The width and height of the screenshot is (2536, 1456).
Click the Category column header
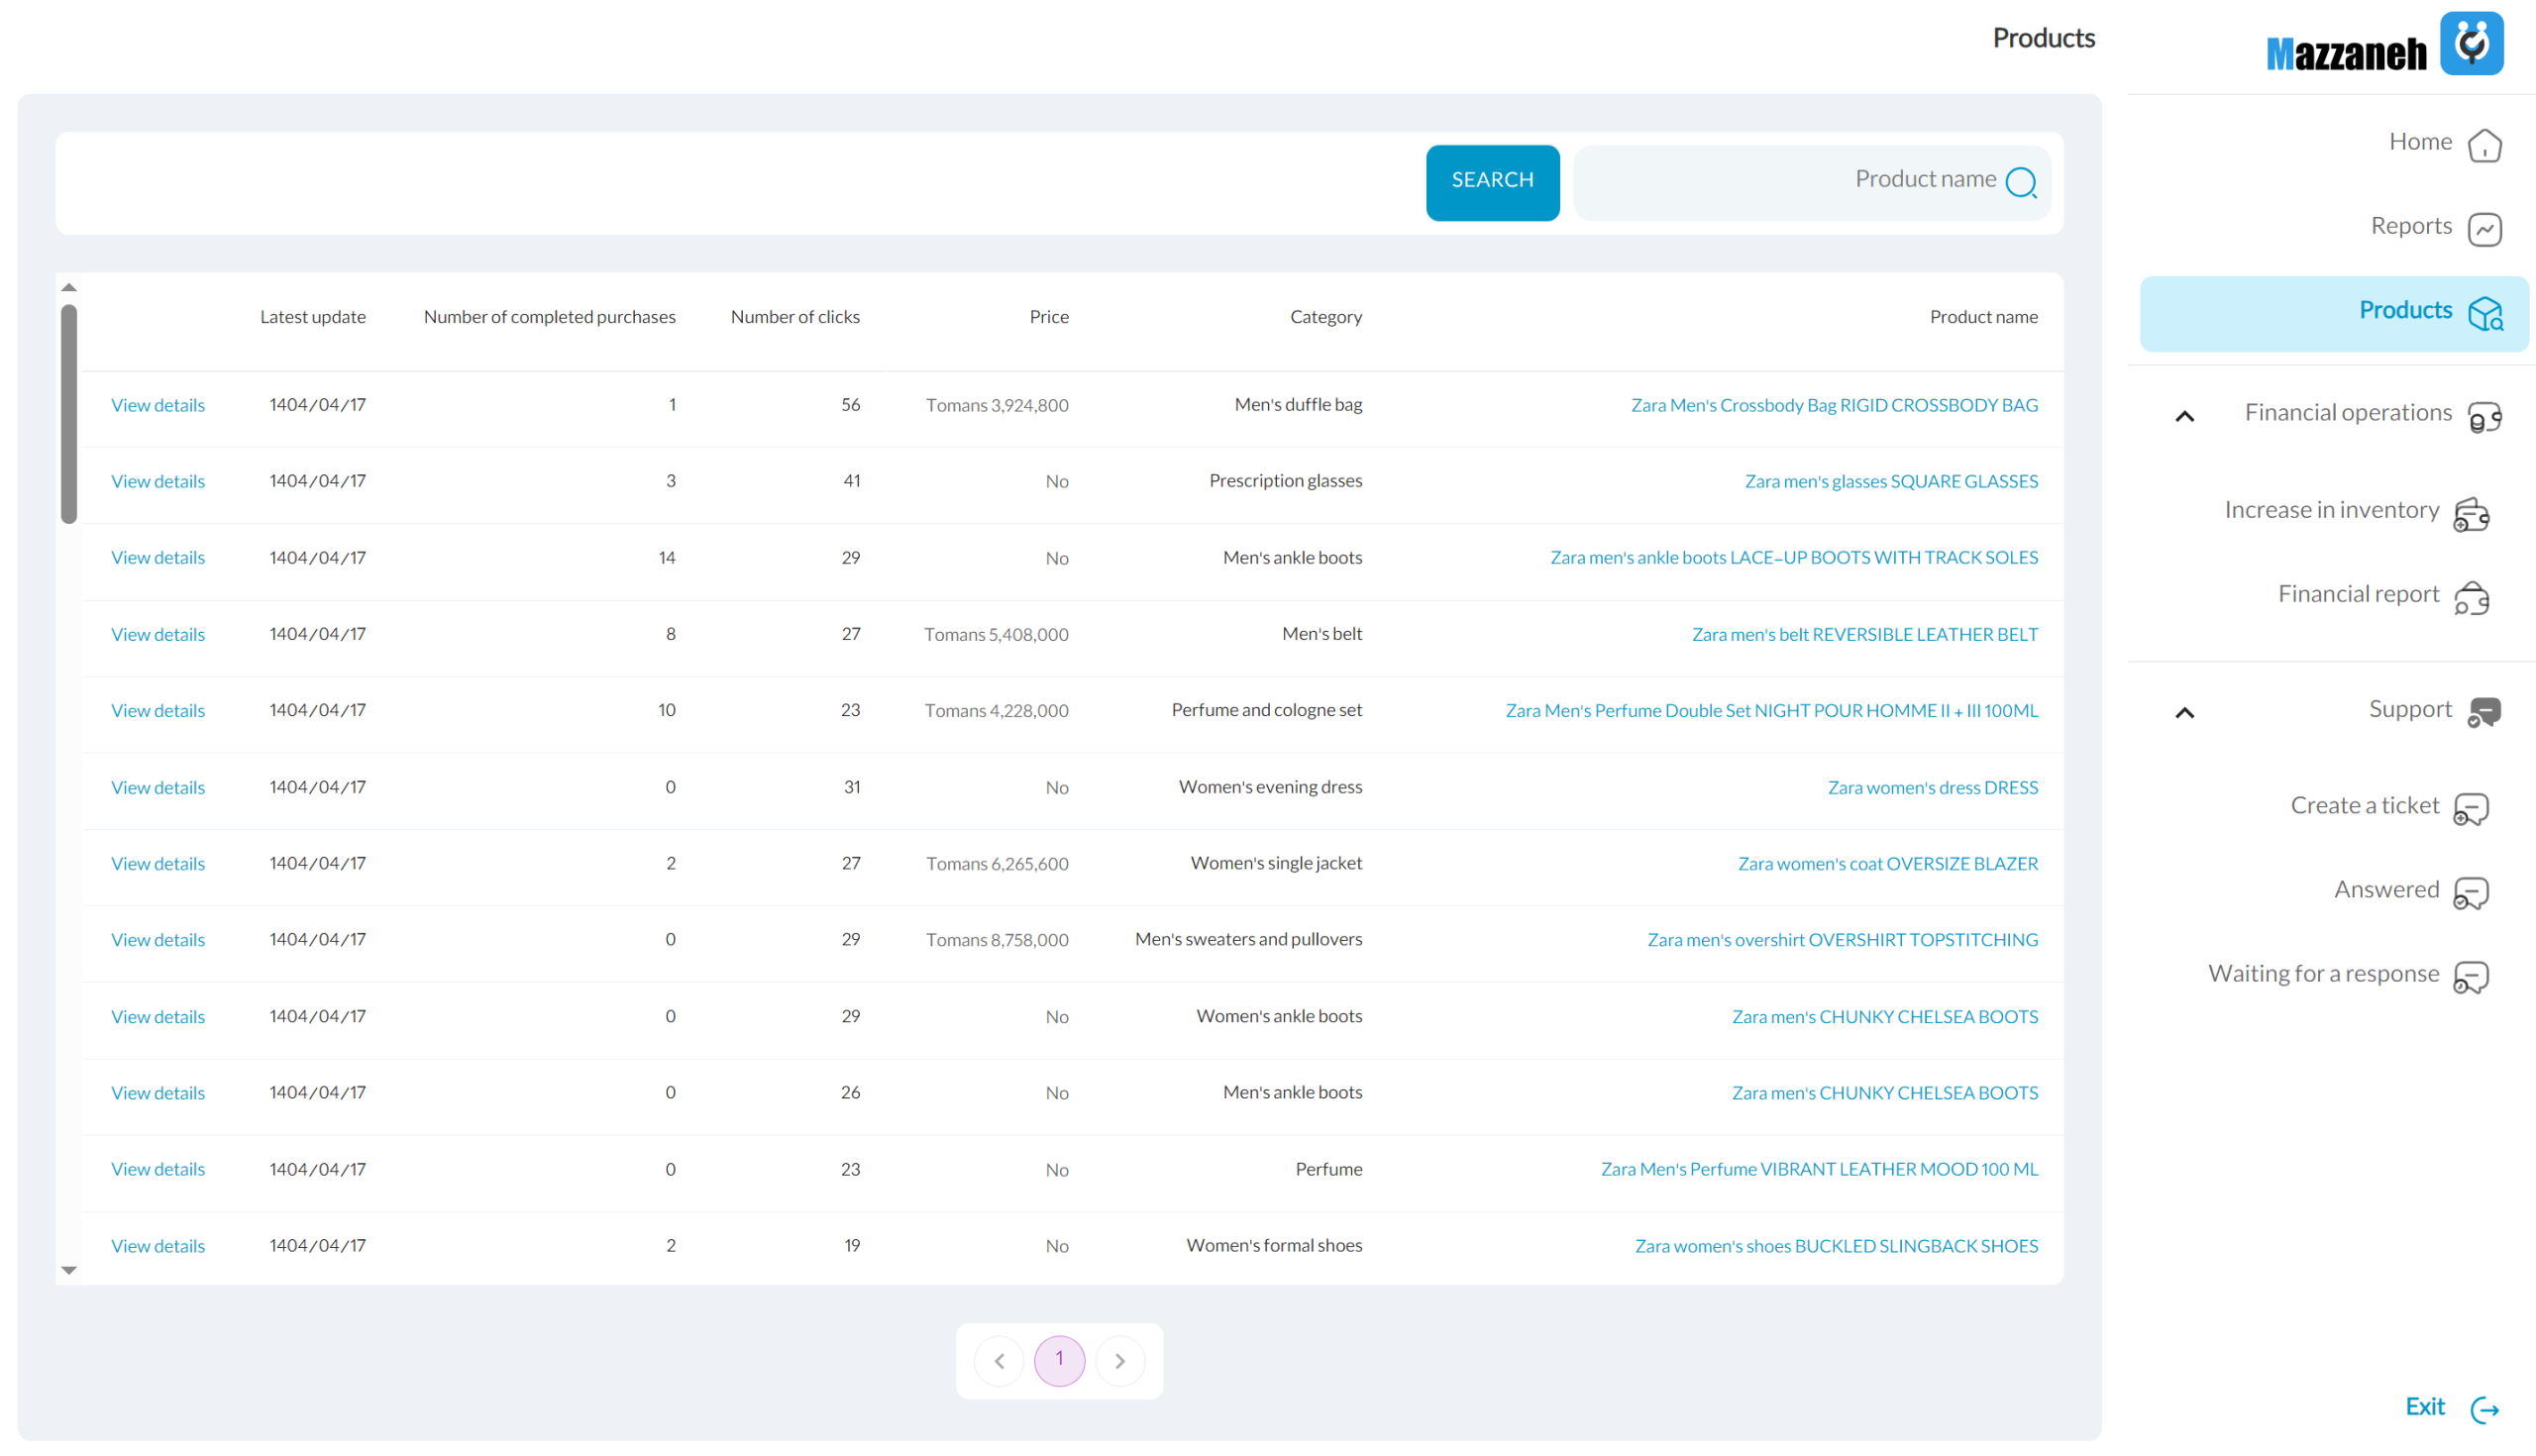1325,316
